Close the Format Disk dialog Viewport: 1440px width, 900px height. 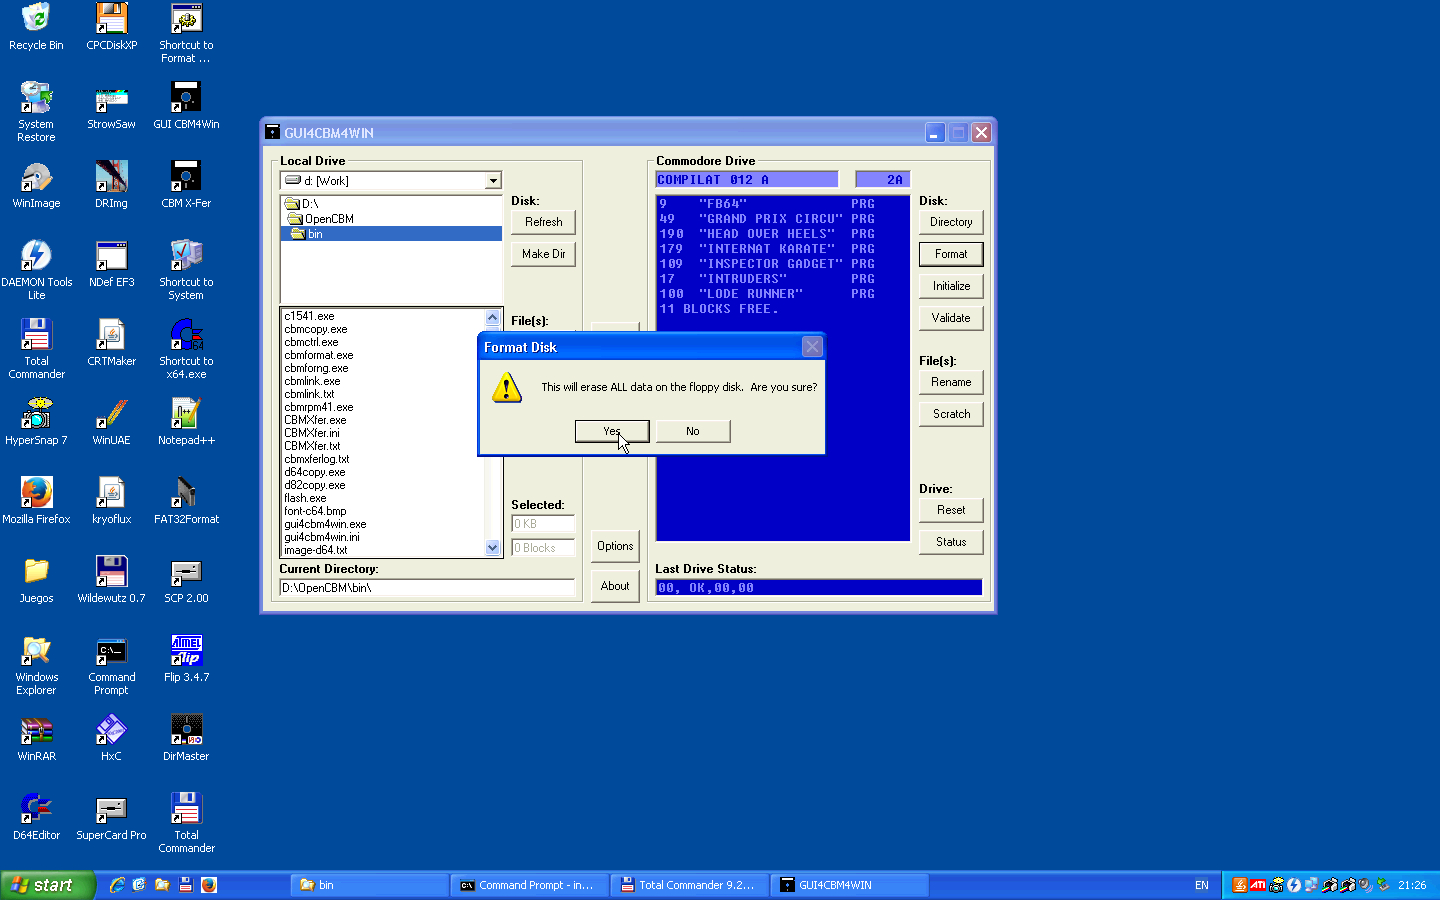[812, 346]
